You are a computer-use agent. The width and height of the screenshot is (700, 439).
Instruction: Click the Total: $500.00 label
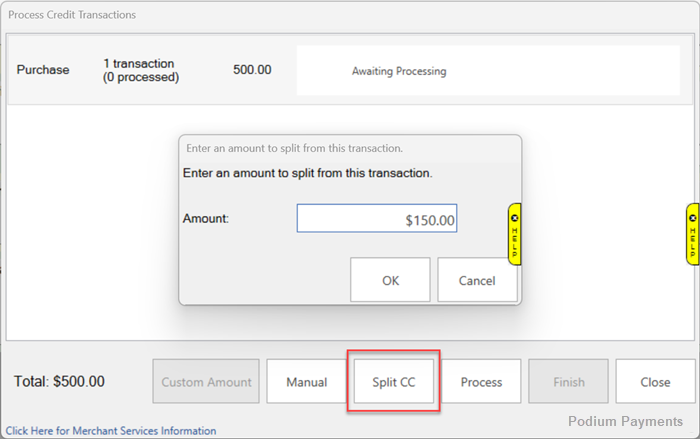click(x=59, y=381)
